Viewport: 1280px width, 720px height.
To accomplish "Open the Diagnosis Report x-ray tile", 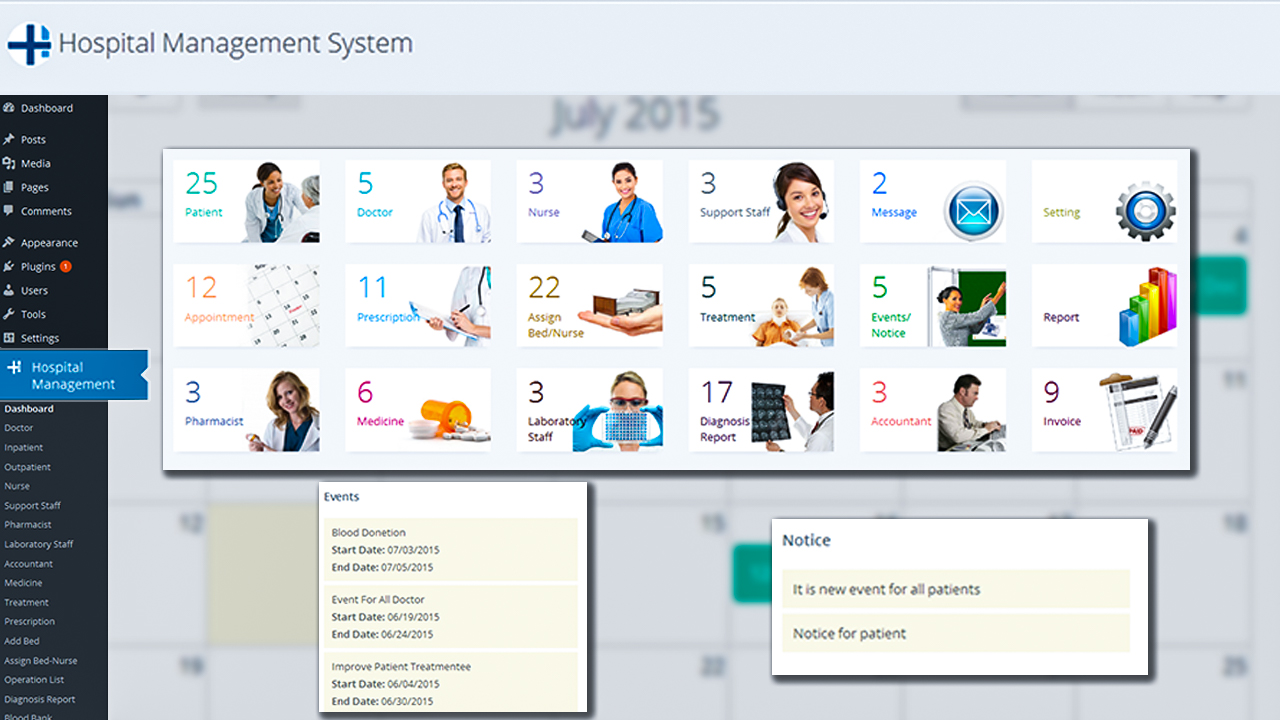I will coord(760,410).
